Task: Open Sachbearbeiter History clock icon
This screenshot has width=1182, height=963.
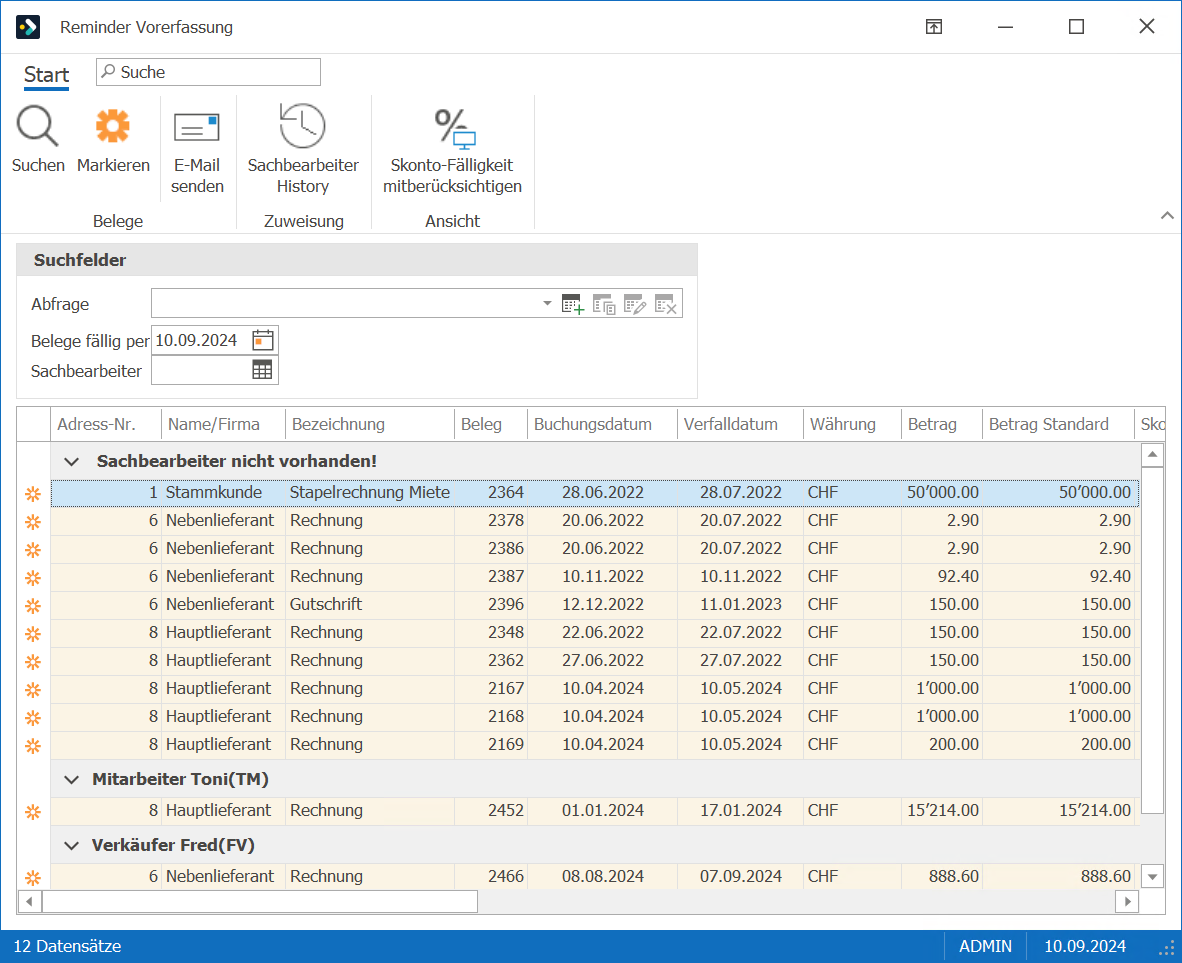Action: click(302, 125)
